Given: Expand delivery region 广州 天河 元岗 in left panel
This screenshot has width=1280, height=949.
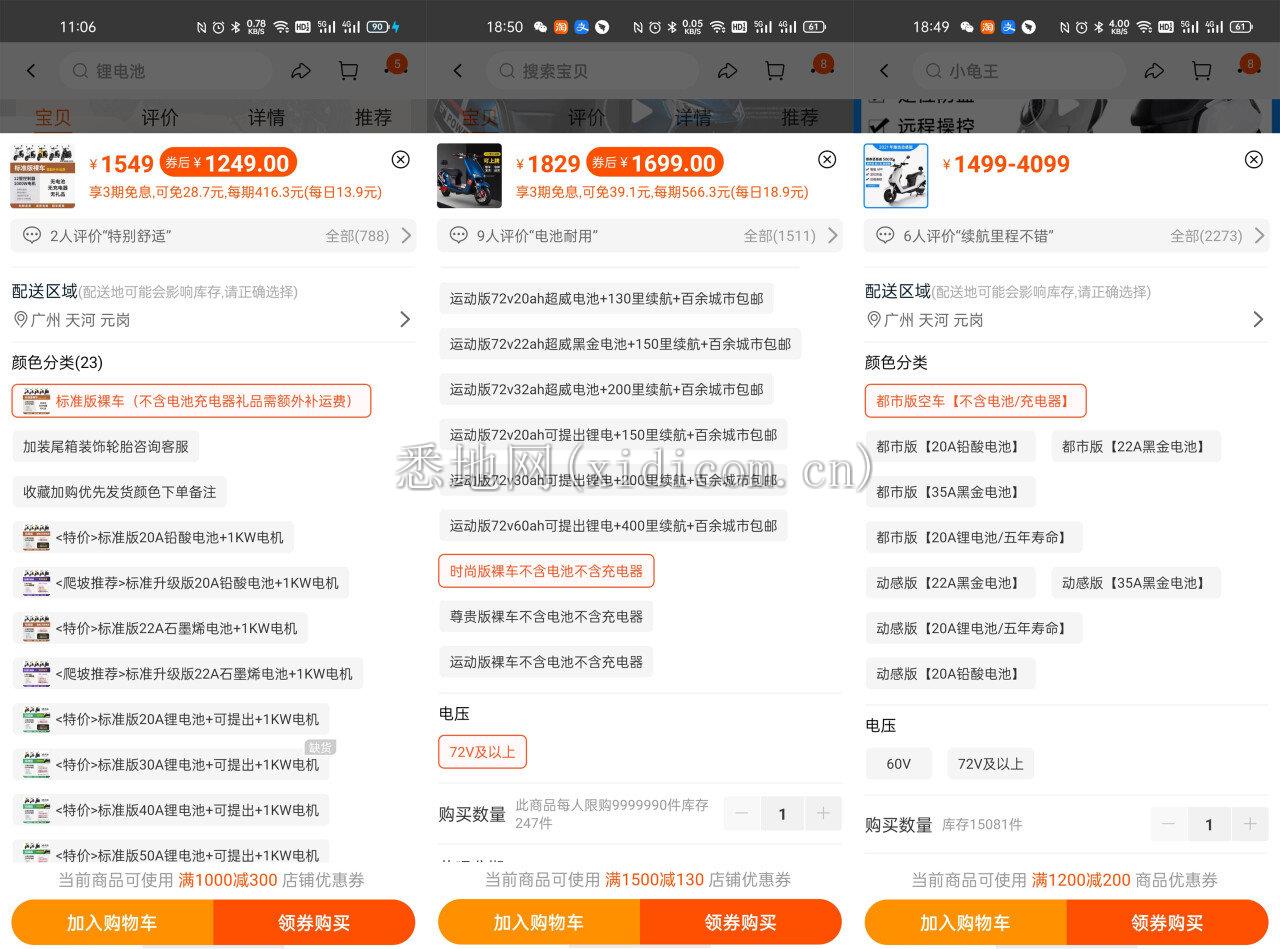Looking at the screenshot, I should (x=212, y=319).
